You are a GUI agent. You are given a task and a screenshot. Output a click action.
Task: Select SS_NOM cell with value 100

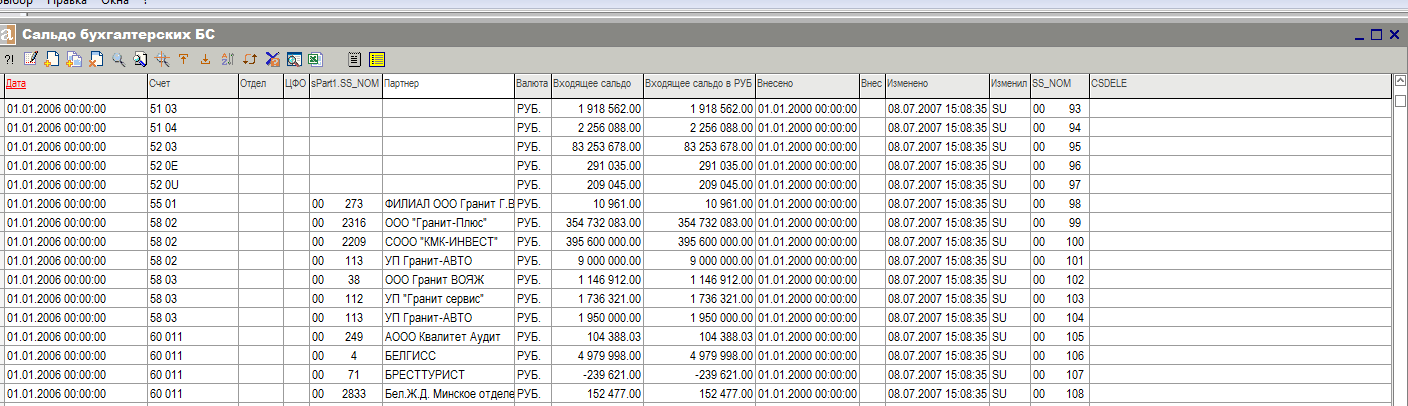coord(1060,241)
